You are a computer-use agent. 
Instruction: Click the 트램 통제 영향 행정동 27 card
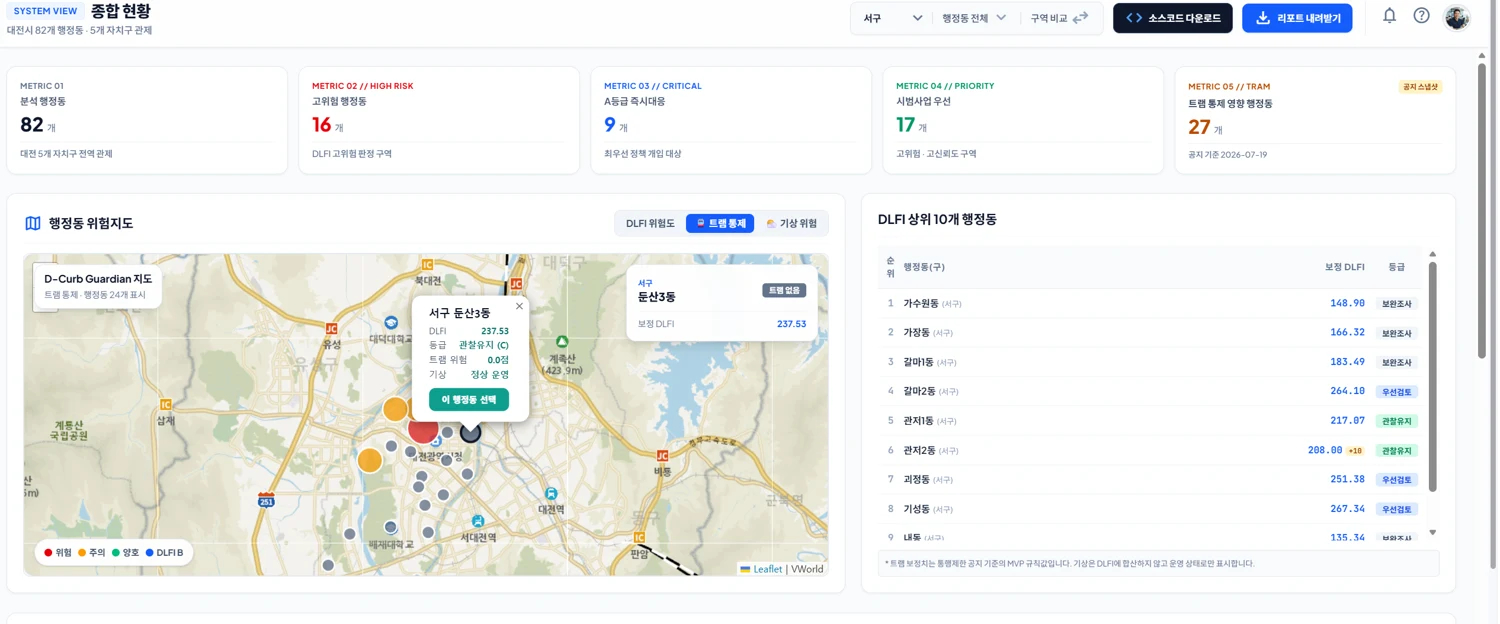pos(1315,120)
